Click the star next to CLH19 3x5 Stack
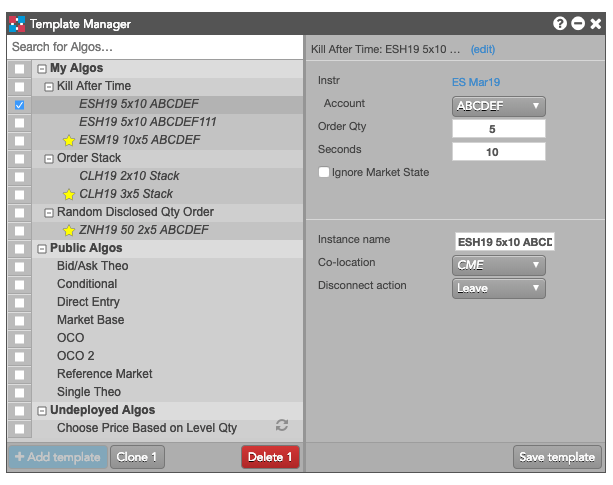This screenshot has width=613, height=485. (x=69, y=194)
